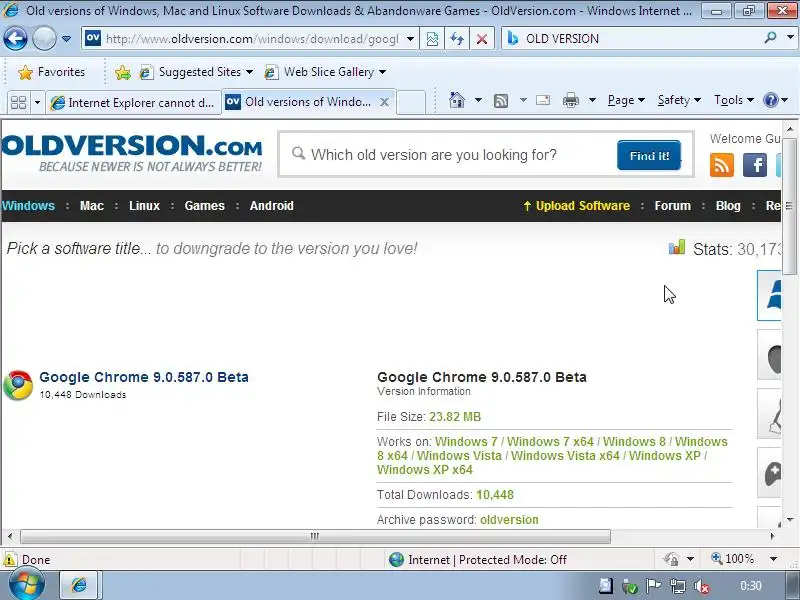
Task: Open the Safety menu
Action: point(679,100)
